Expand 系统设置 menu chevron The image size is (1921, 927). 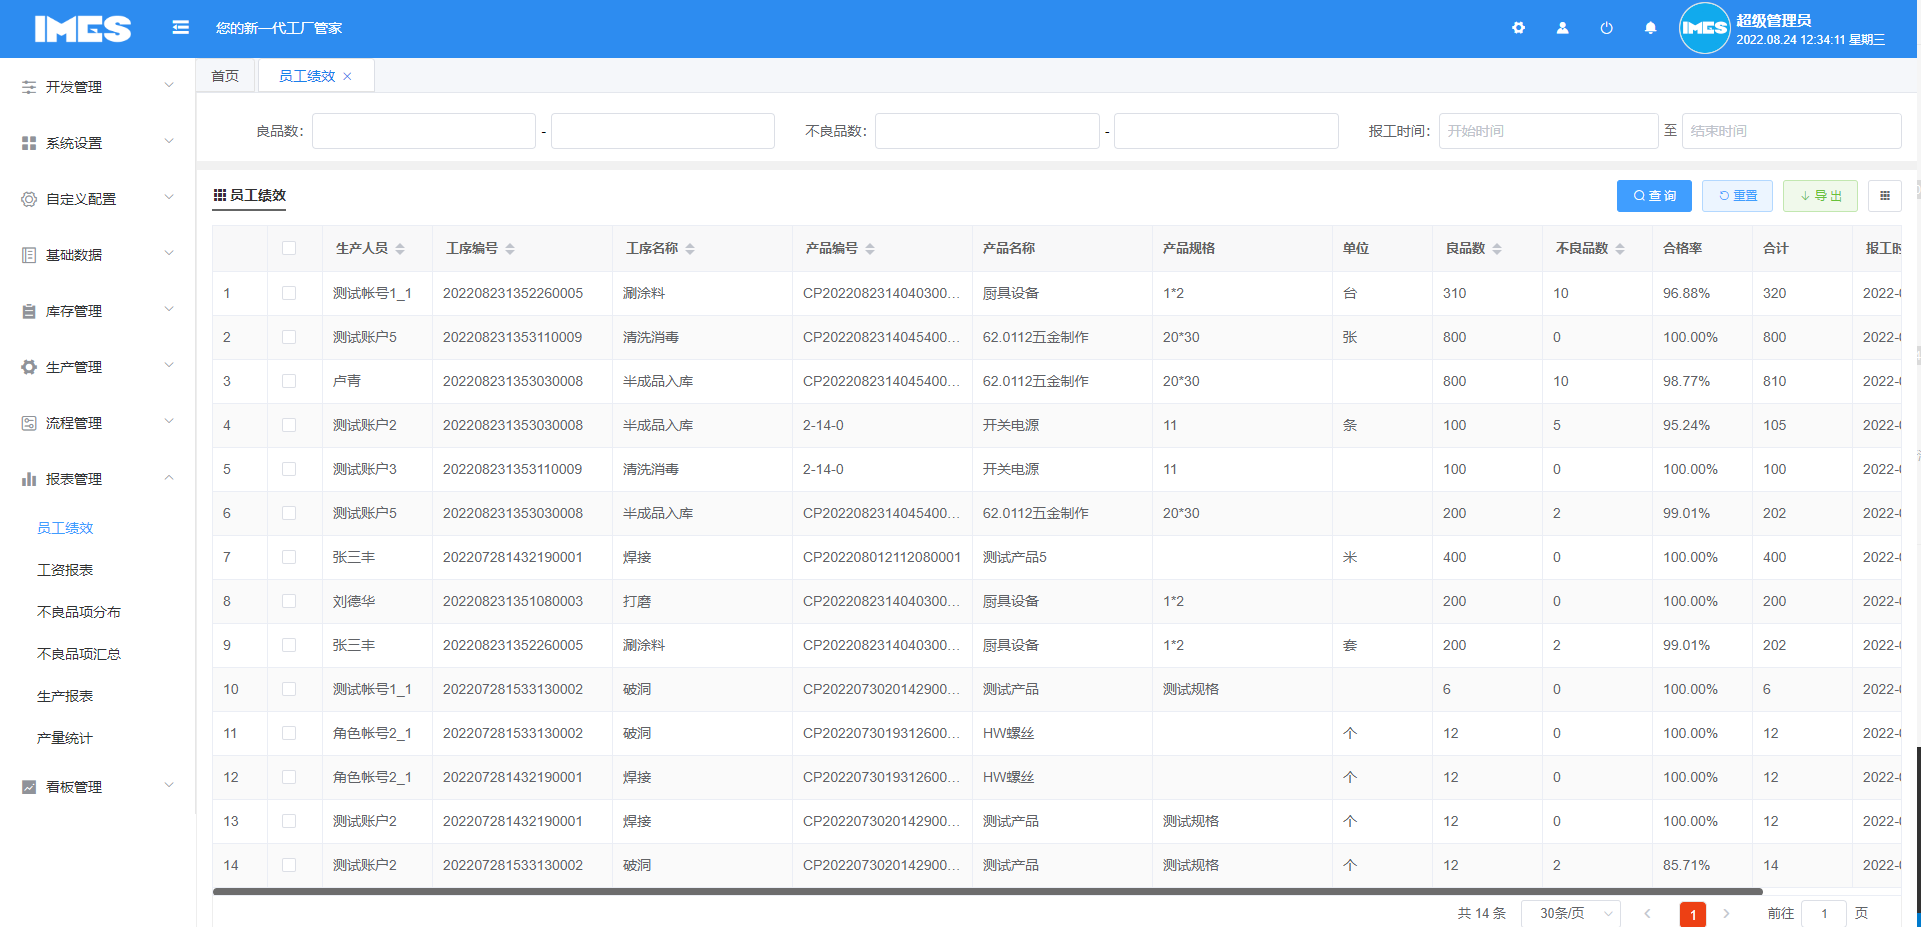(169, 142)
